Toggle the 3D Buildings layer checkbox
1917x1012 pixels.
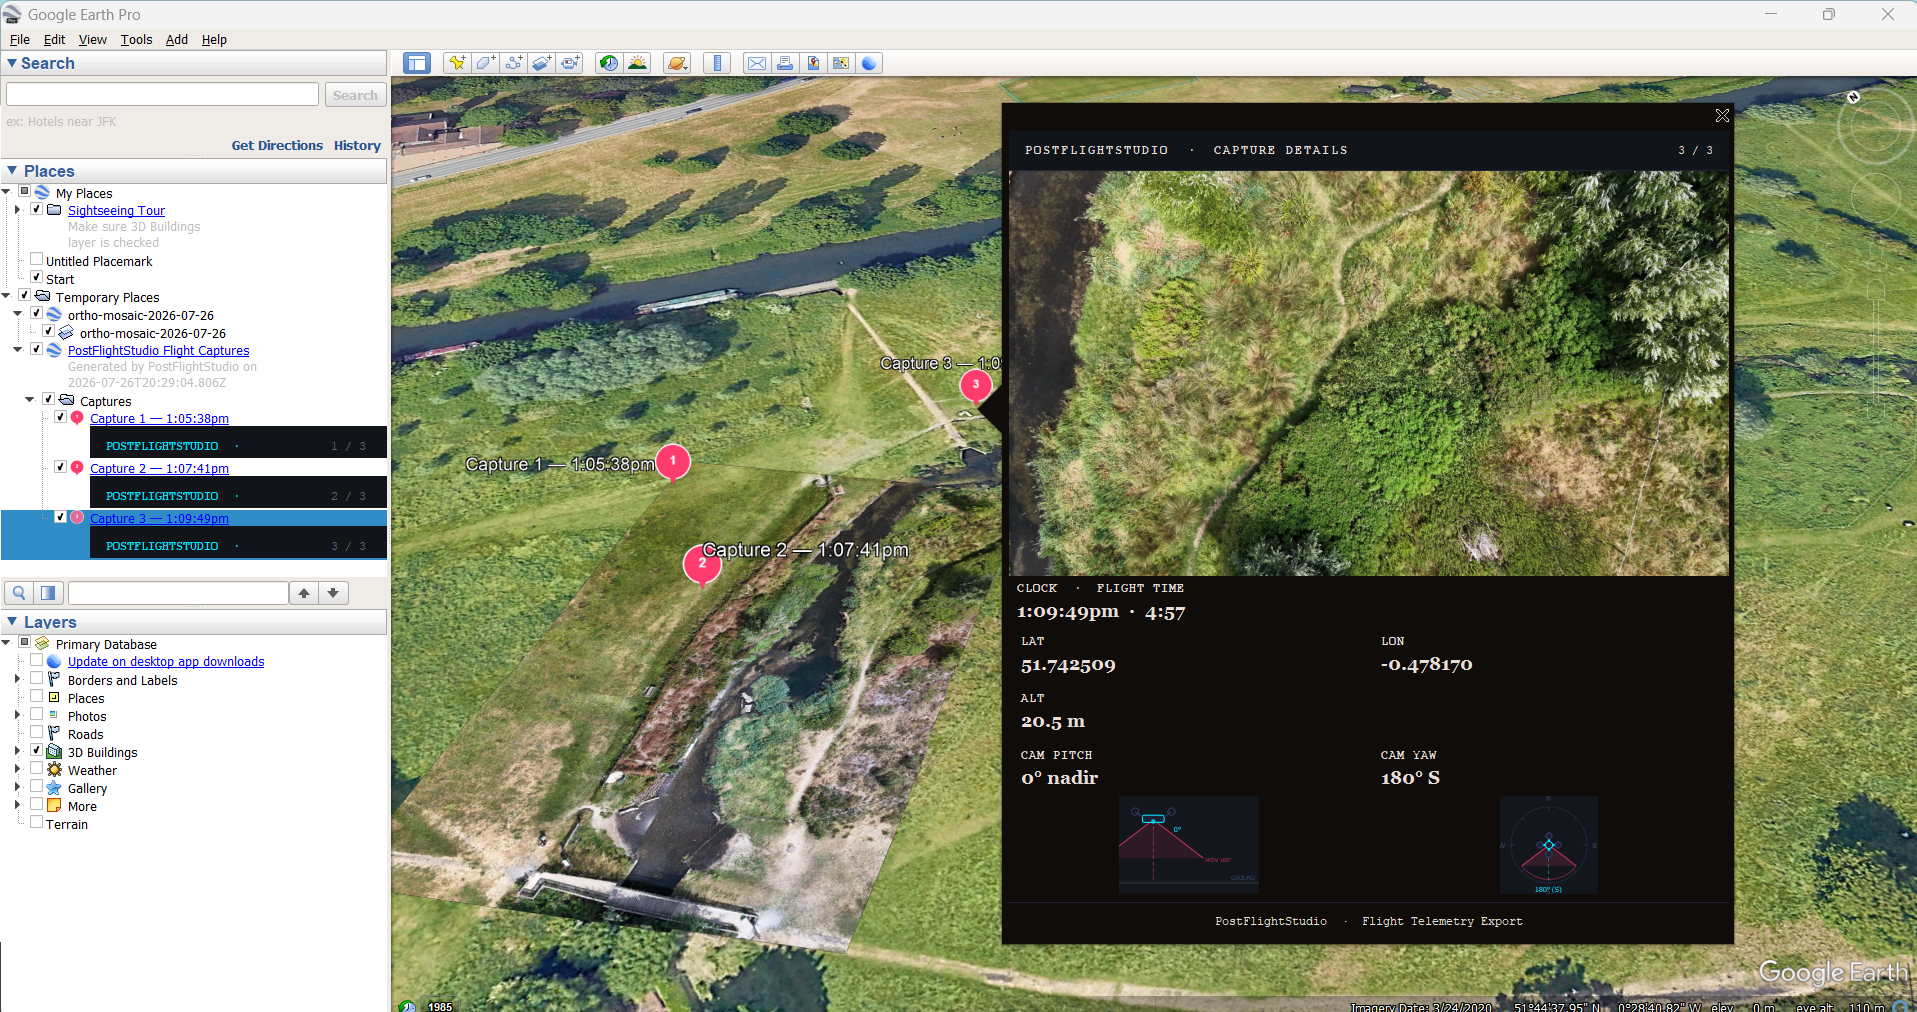click(x=36, y=750)
